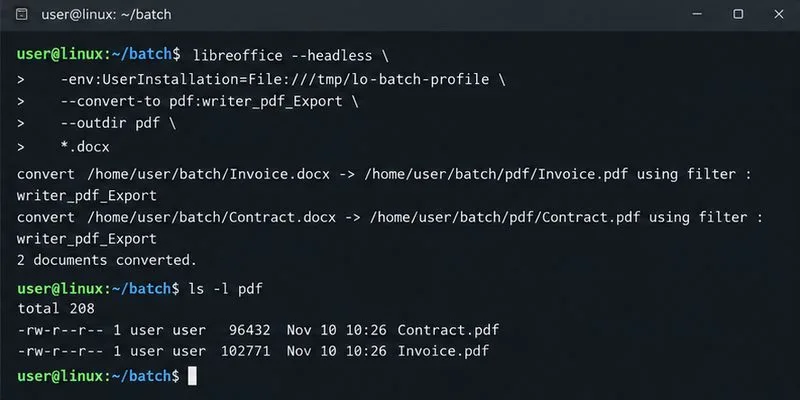Minimize the terminal window
The image size is (800, 400).
(697, 14)
